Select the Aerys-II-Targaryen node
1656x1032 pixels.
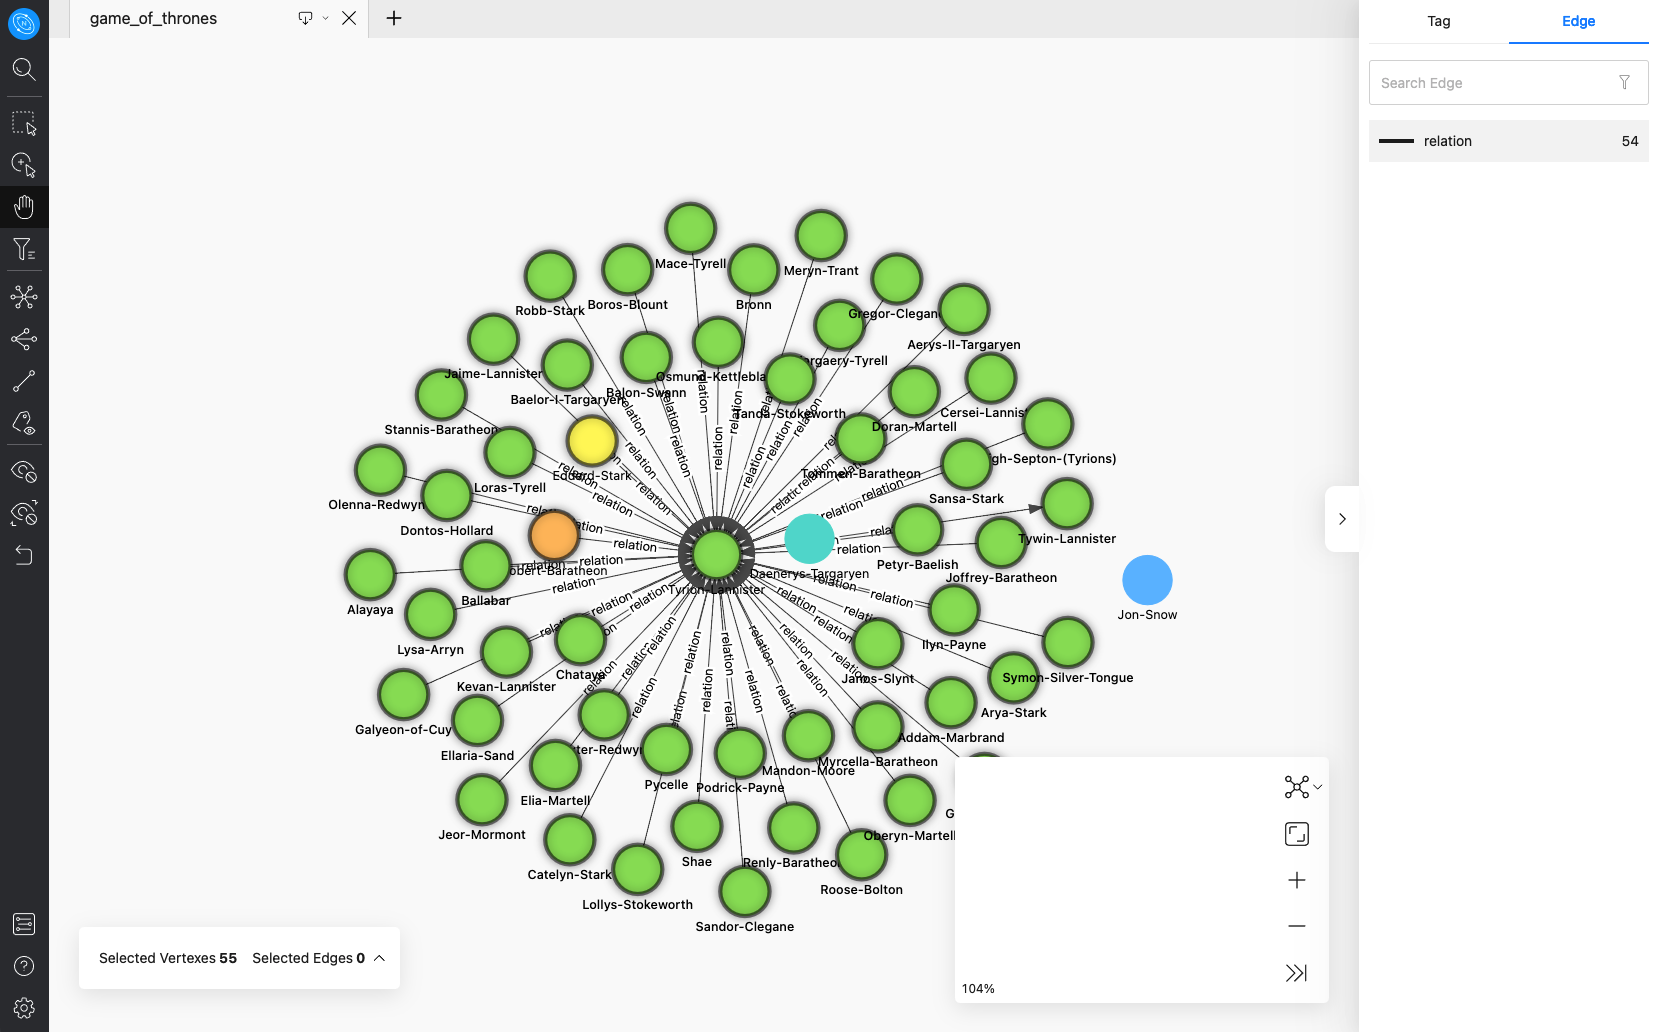coord(964,310)
